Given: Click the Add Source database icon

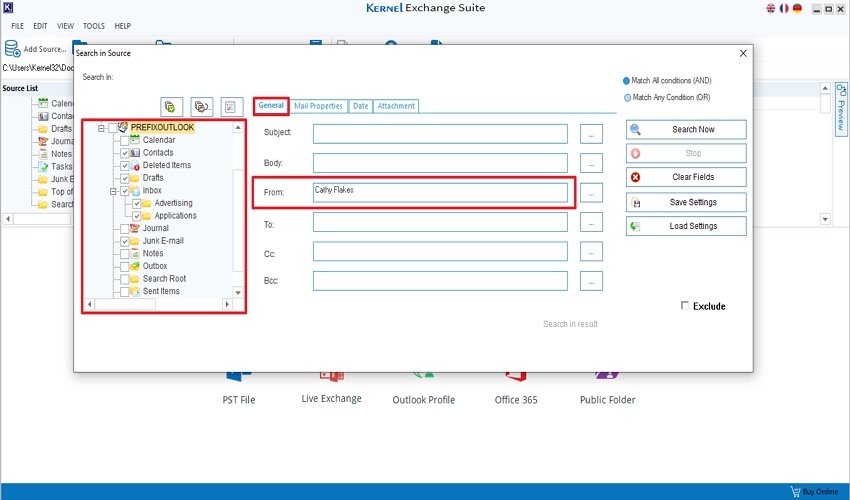Looking at the screenshot, I should point(12,48).
